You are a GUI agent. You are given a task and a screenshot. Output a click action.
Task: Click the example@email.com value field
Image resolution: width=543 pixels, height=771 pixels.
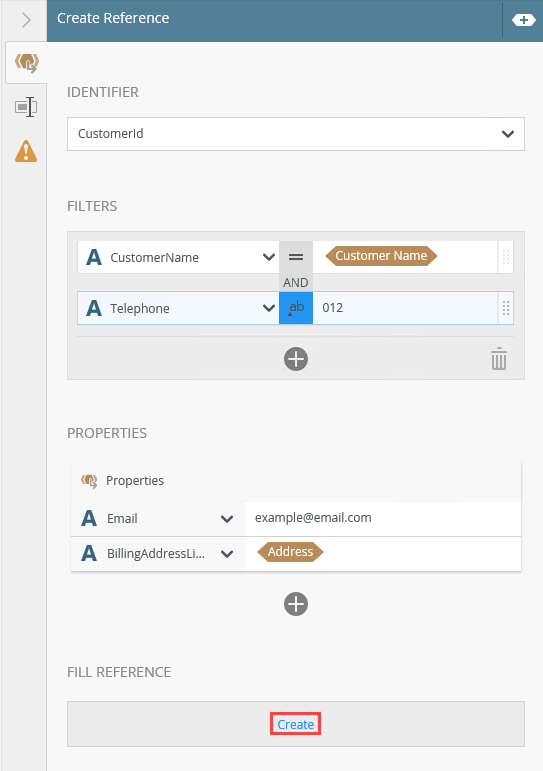(383, 518)
